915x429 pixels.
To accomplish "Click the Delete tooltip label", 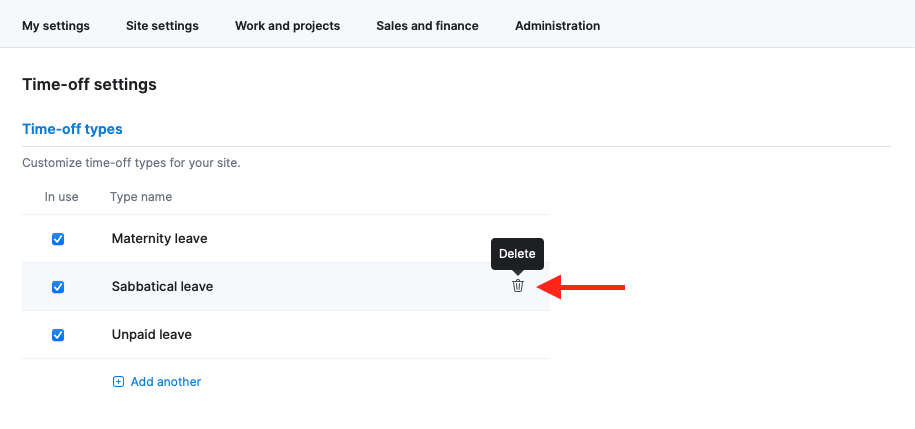I will 517,254.
